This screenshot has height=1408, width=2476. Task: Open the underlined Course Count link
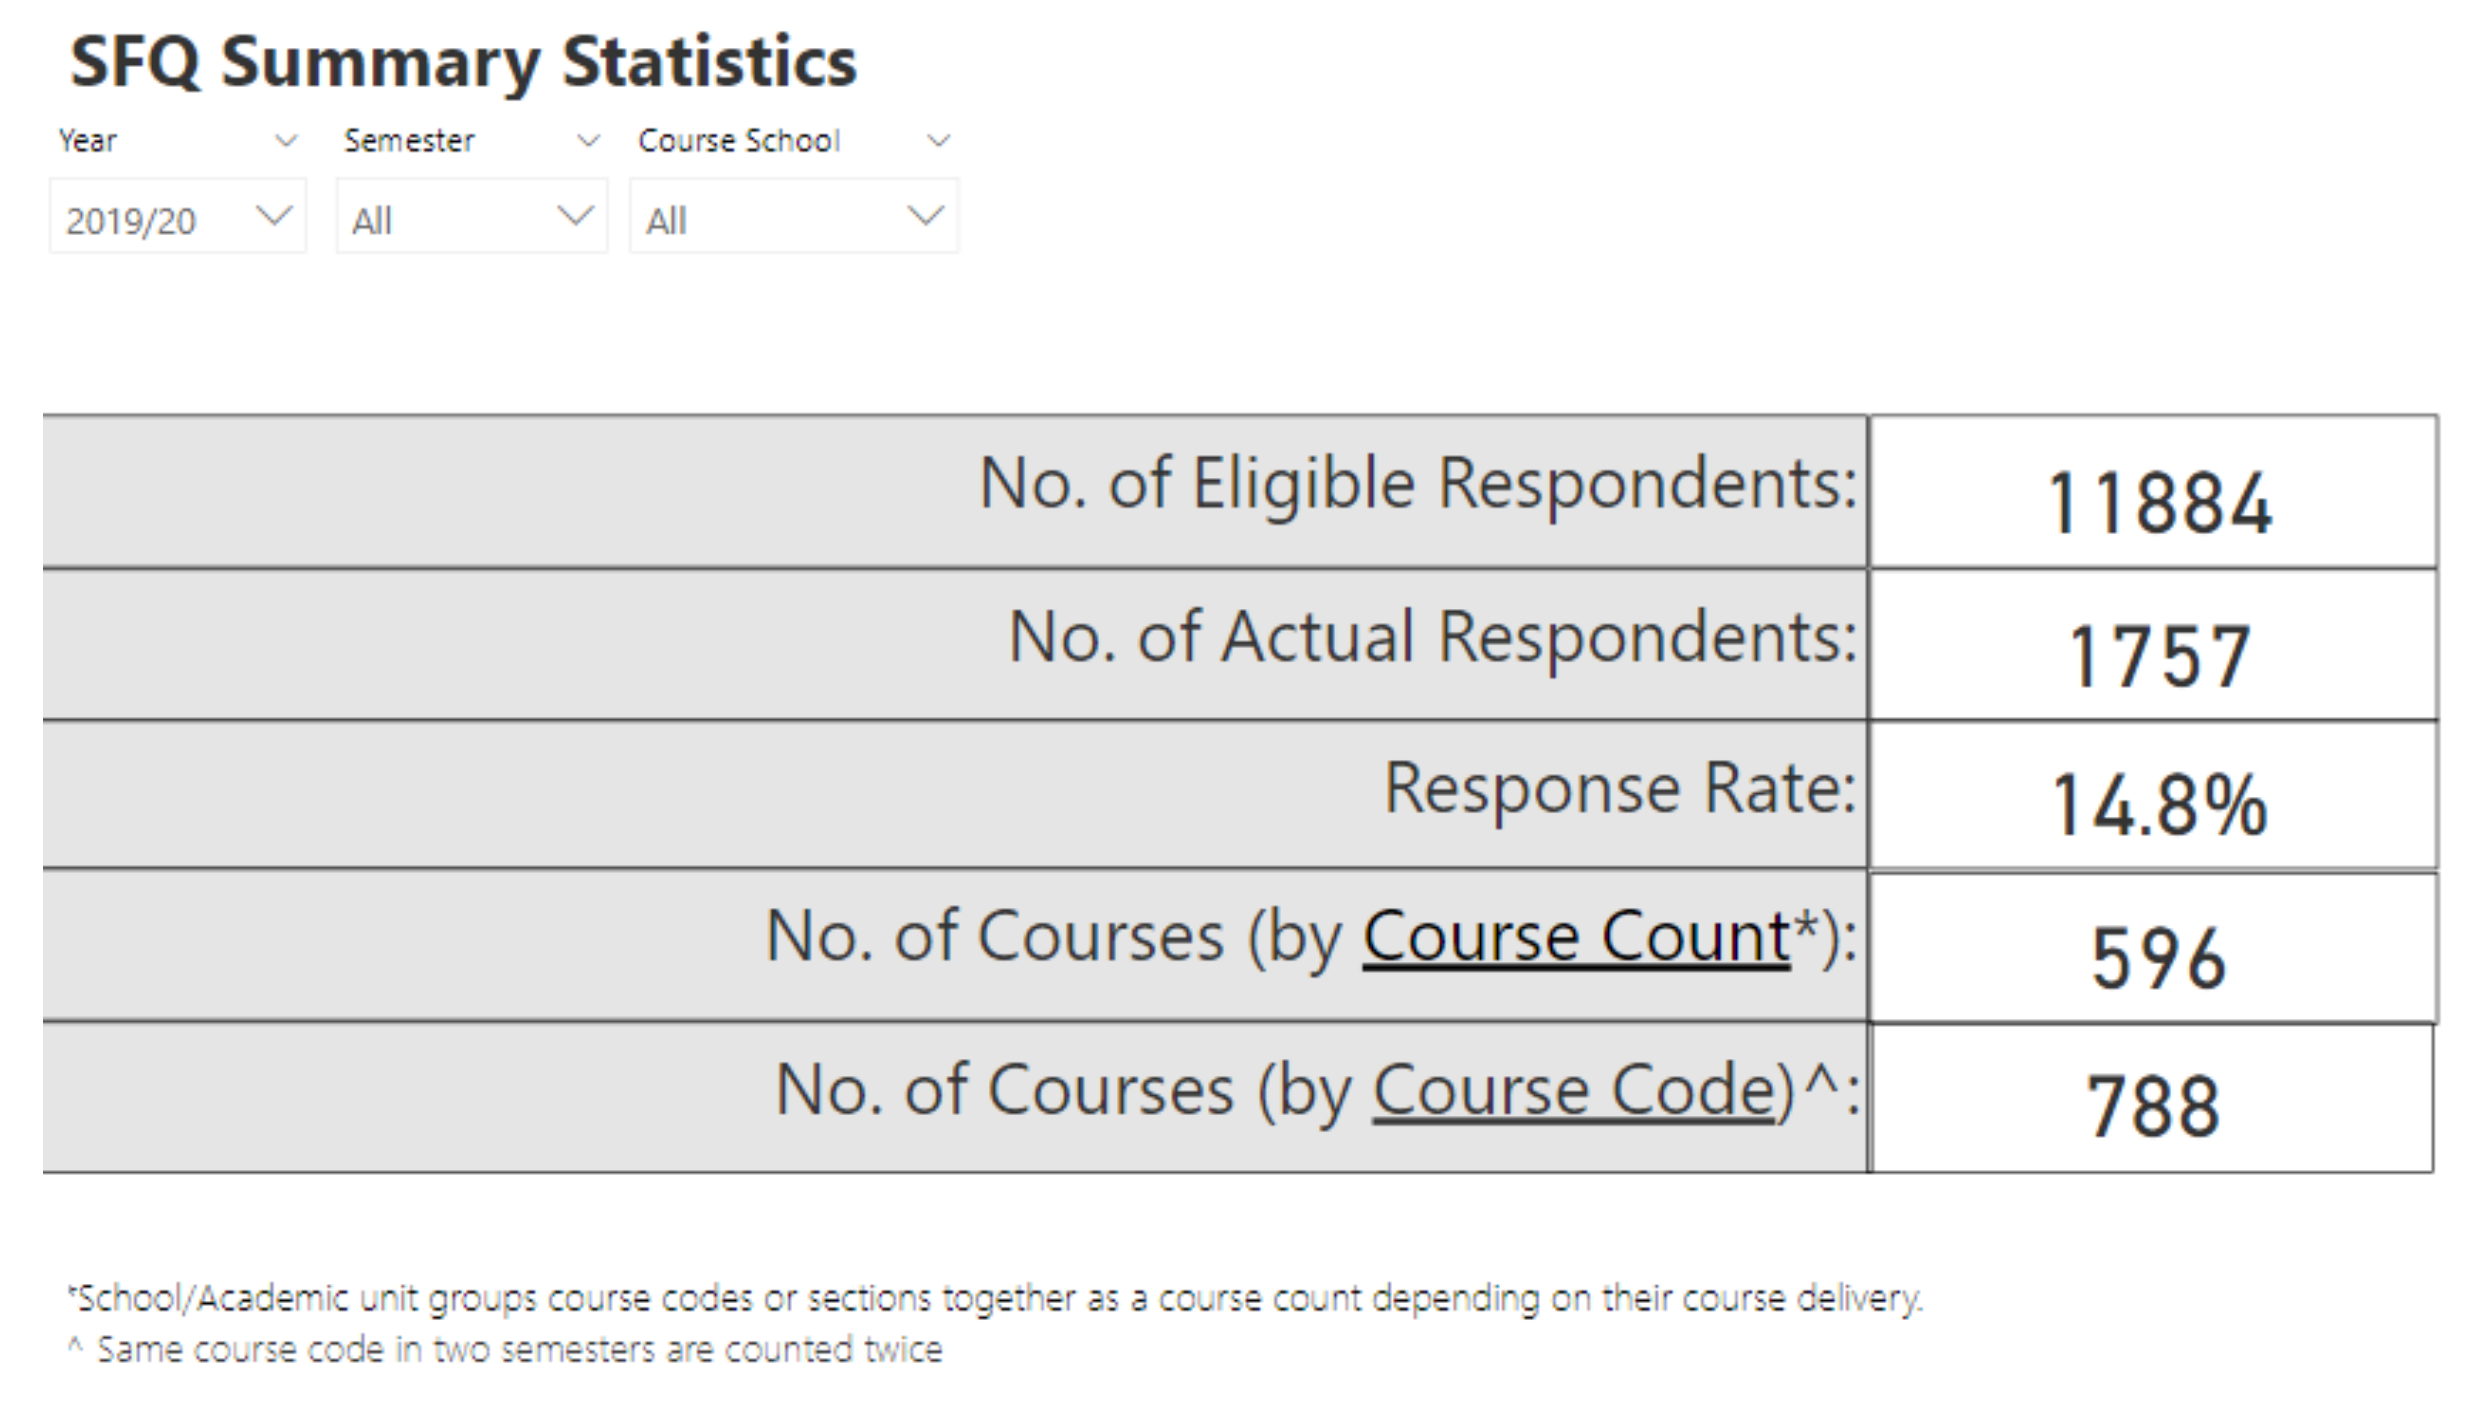click(1576, 937)
